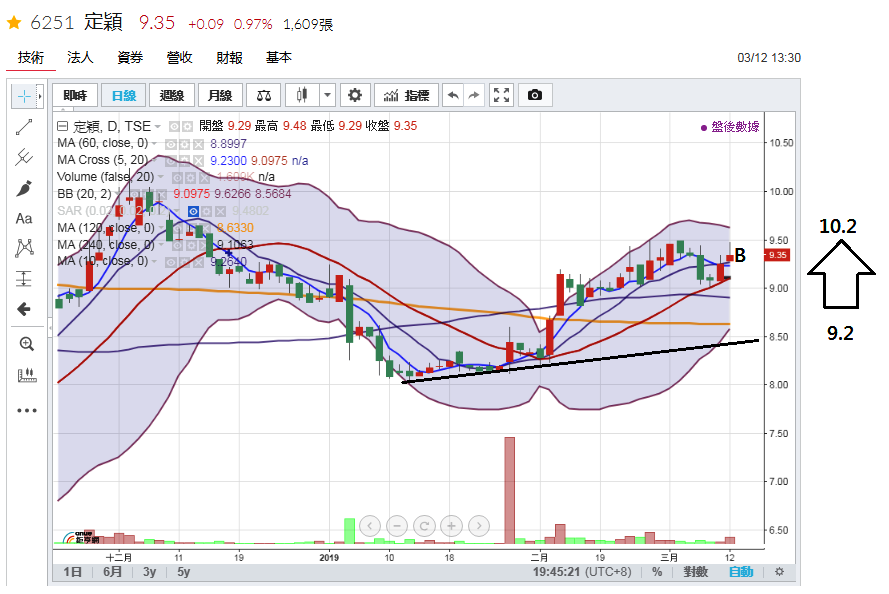Collapse the indicator legend box

coord(62,126)
